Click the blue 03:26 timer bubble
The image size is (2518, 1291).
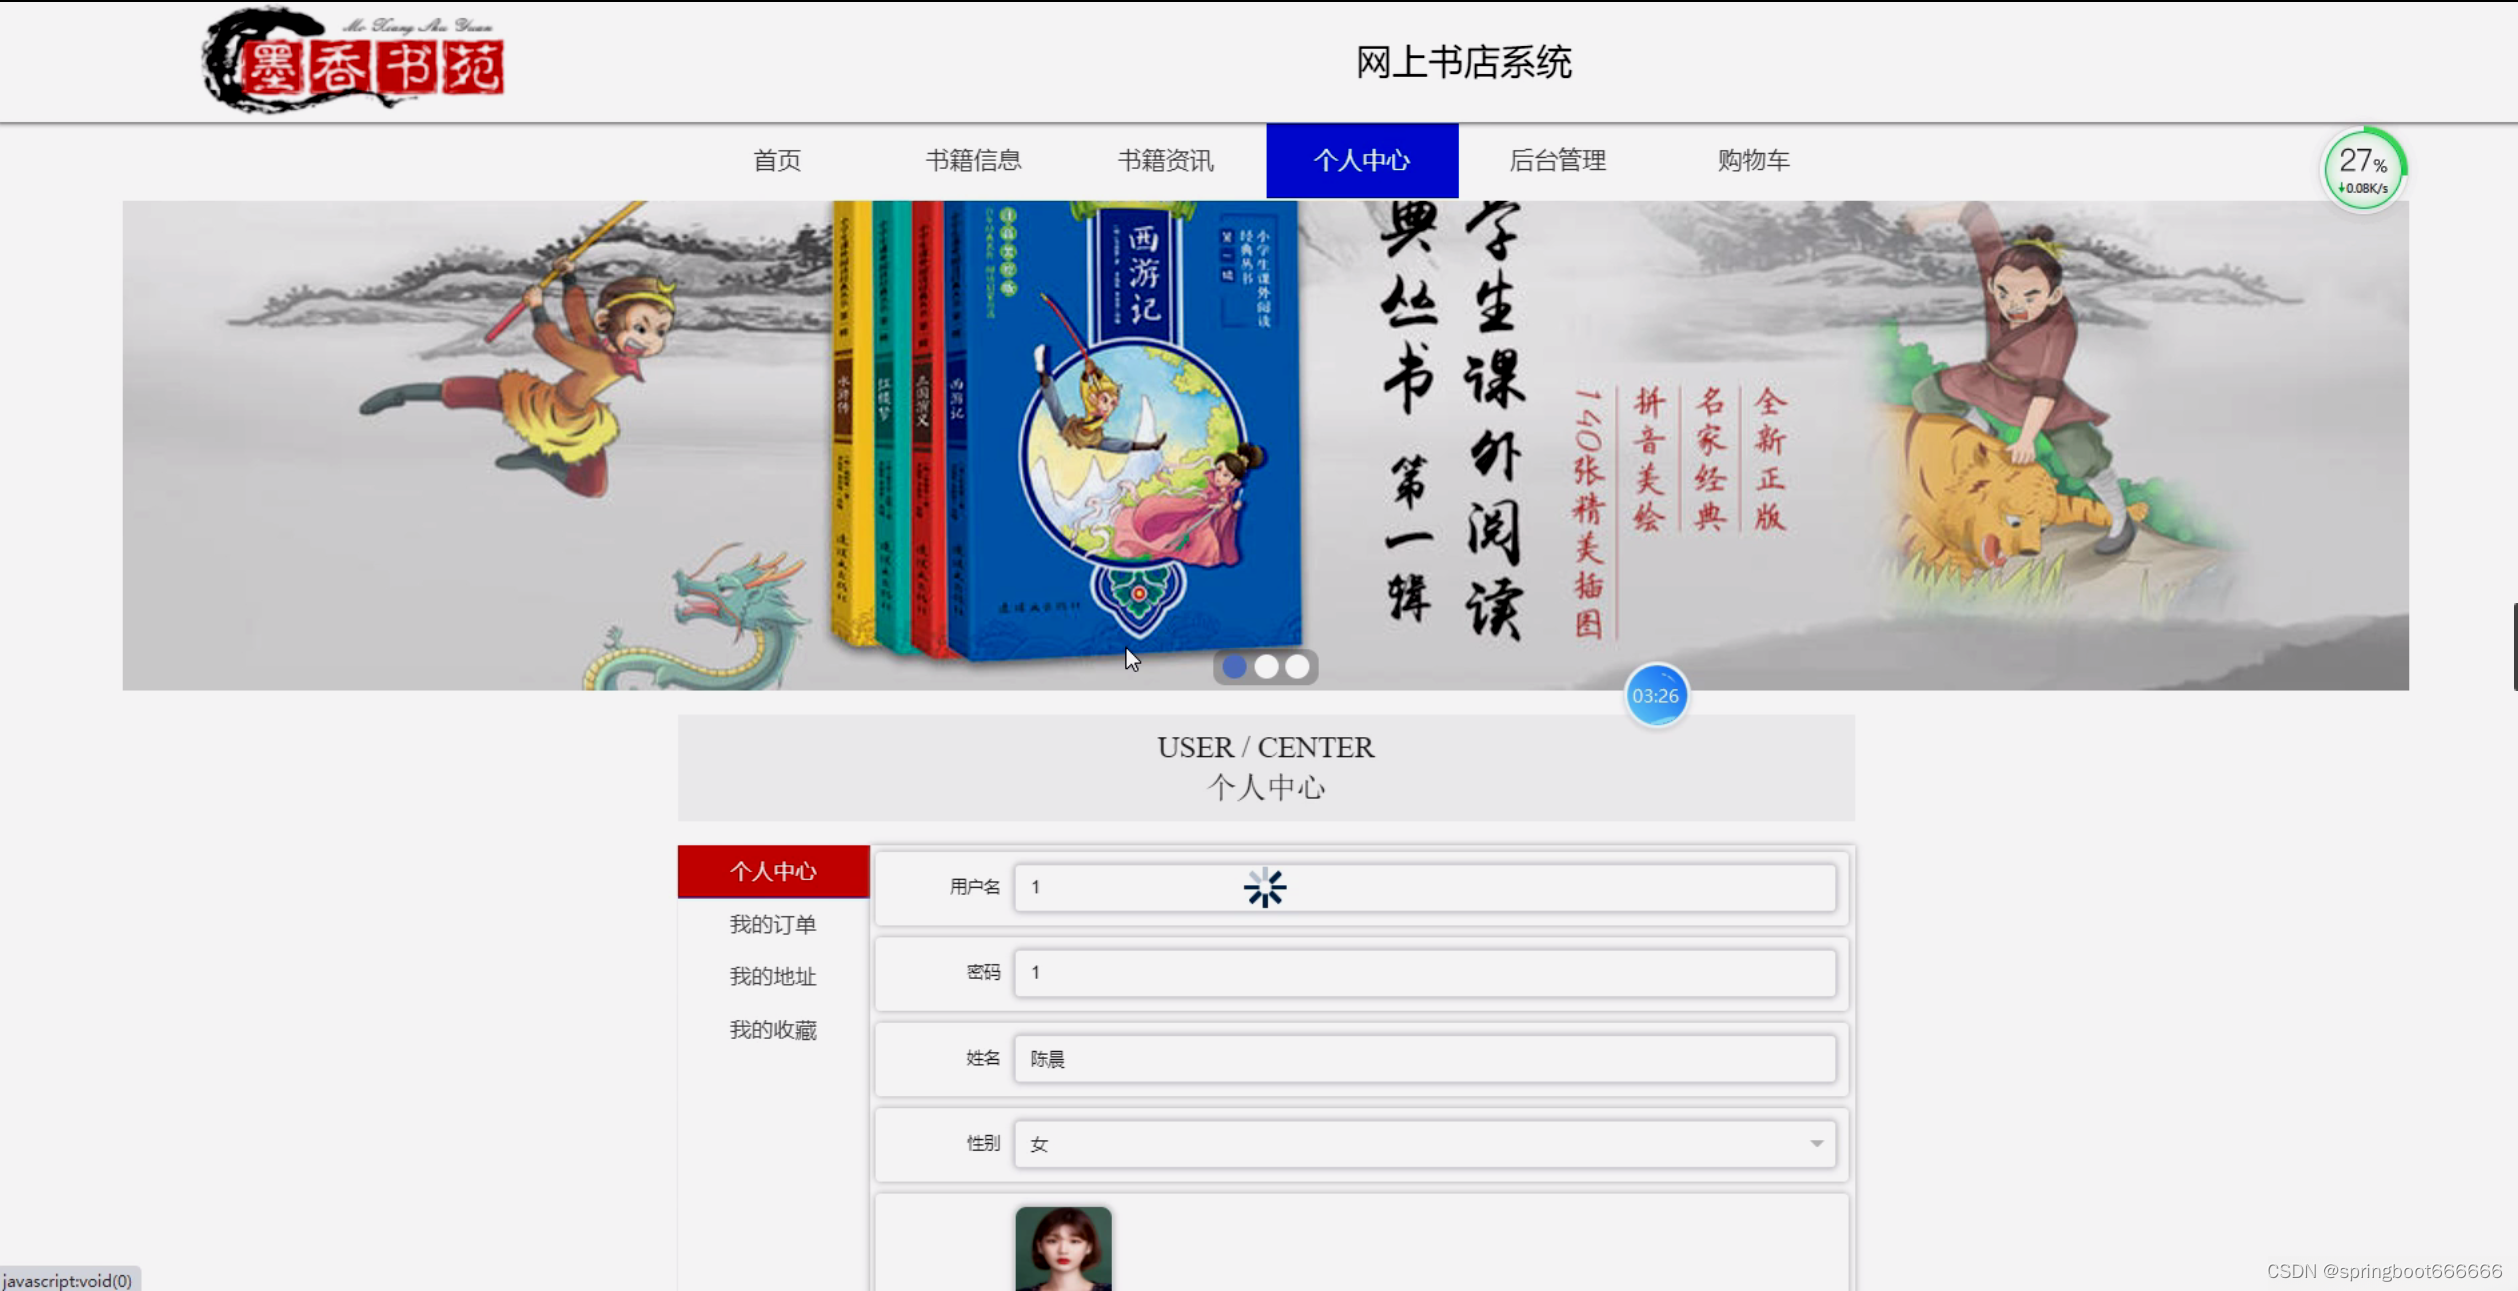pos(1655,696)
